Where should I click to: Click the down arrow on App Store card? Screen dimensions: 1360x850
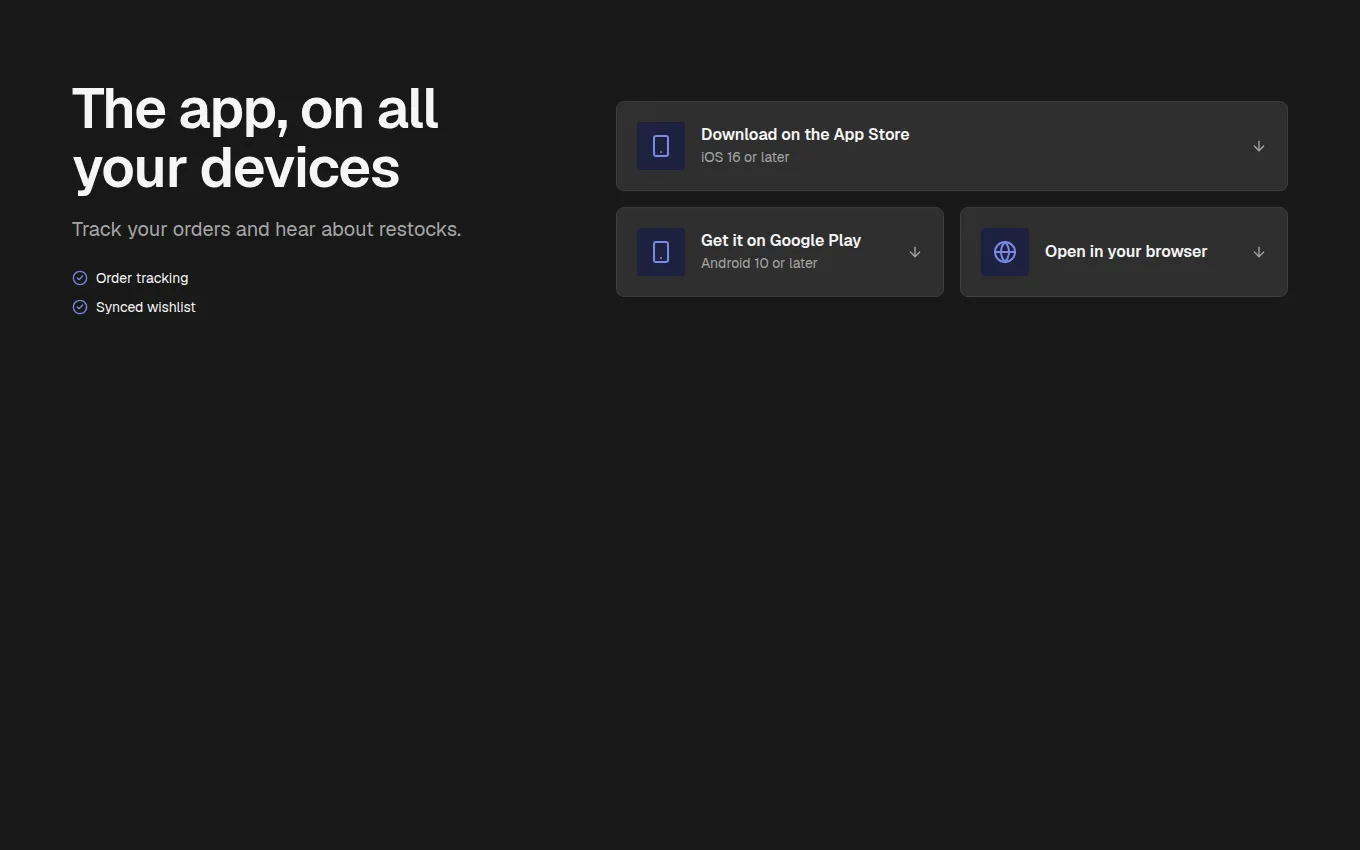1259,146
